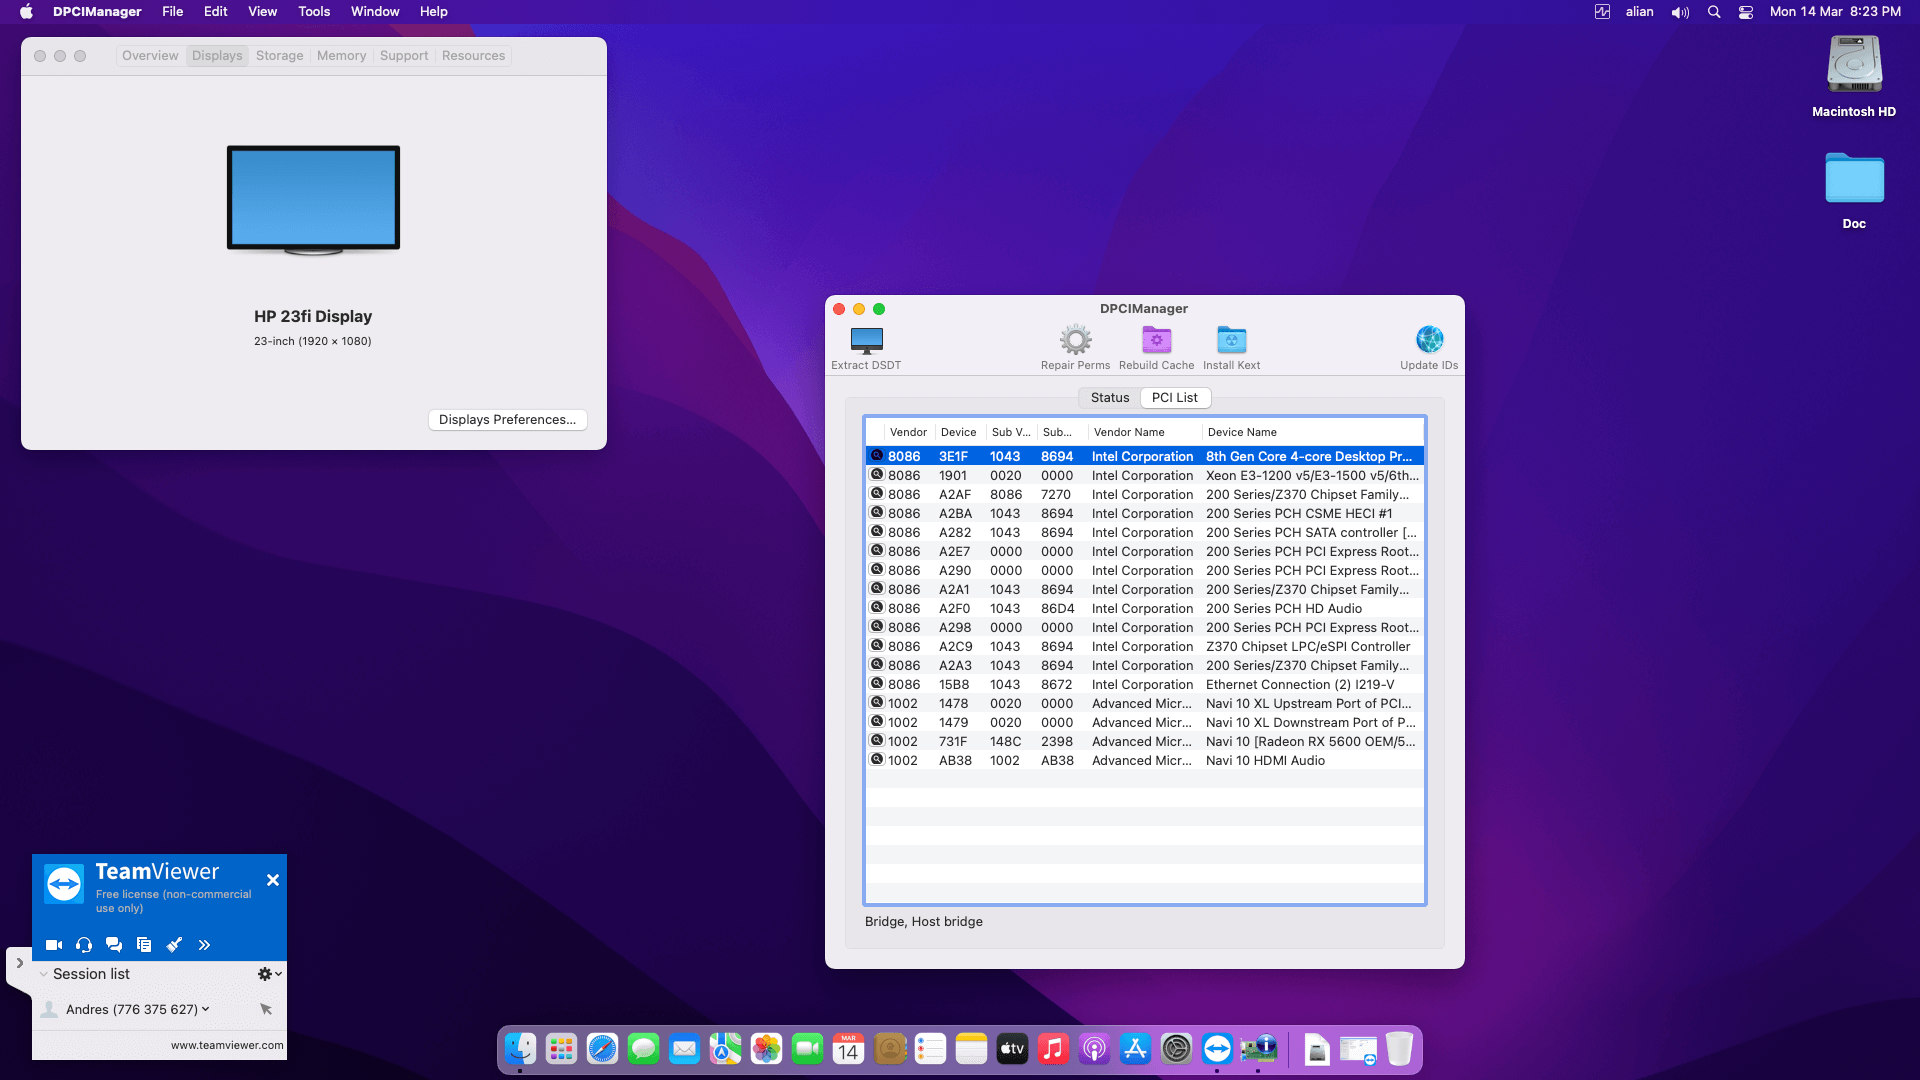Expand the TeamViewer toolbar double-chevron

(204, 945)
